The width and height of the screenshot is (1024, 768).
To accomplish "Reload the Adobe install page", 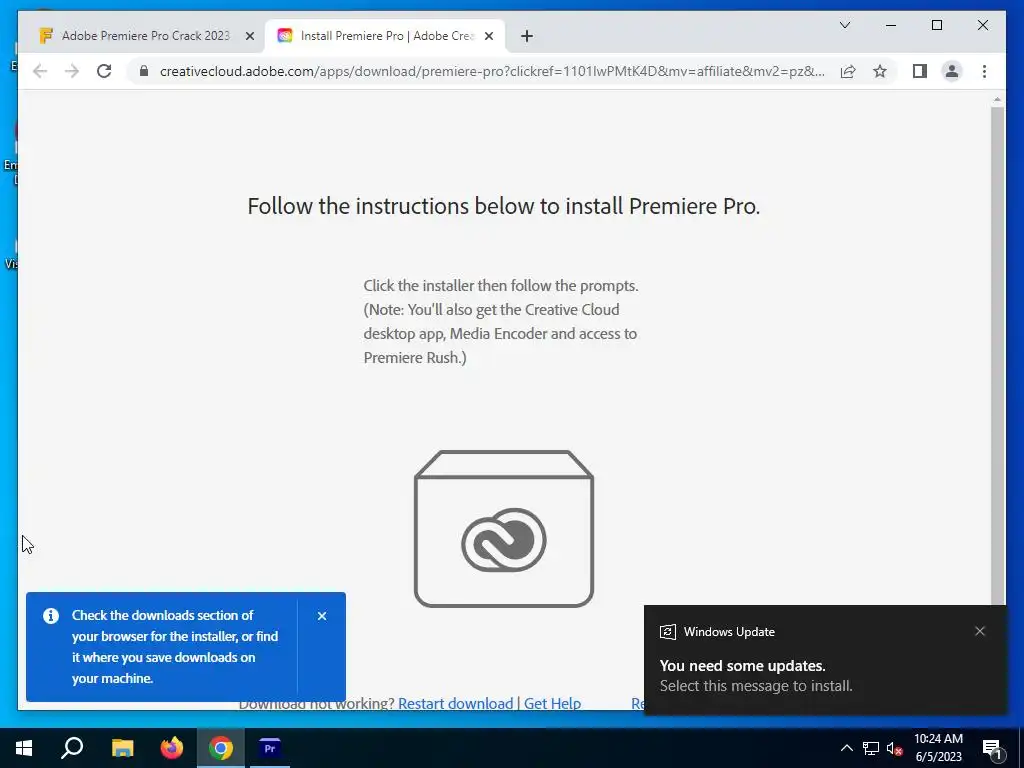I will coord(104,71).
